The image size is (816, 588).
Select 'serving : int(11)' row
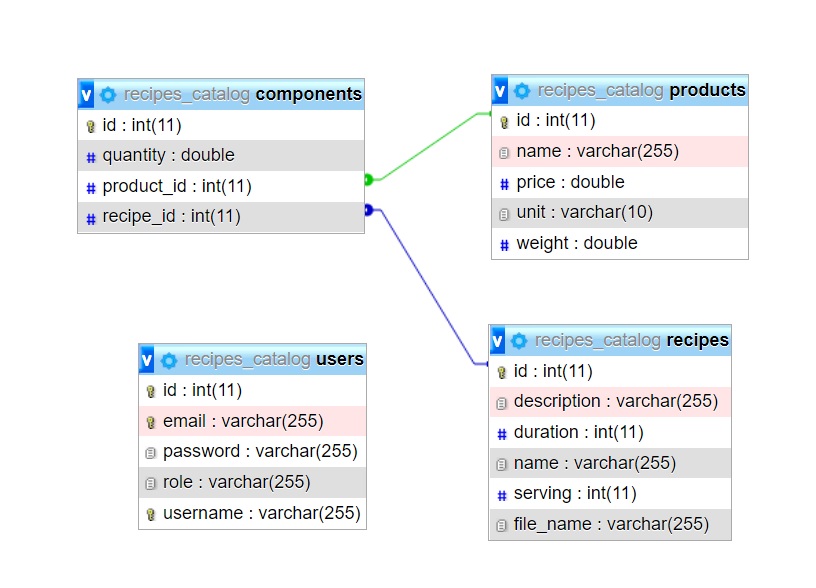(x=610, y=493)
